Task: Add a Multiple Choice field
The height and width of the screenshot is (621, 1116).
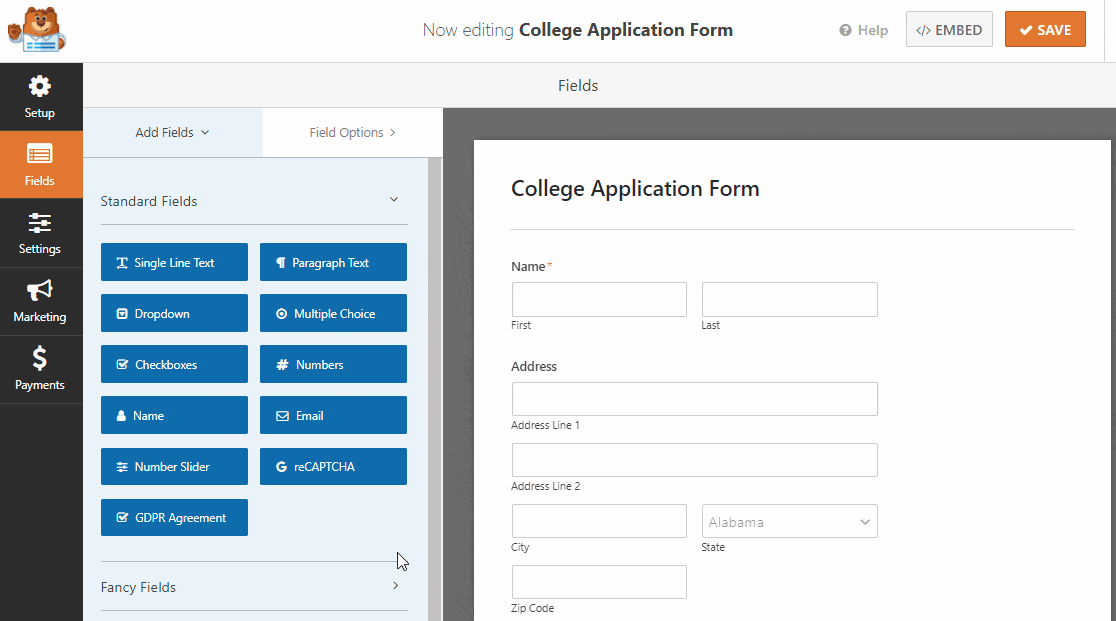Action: pyautogui.click(x=333, y=313)
